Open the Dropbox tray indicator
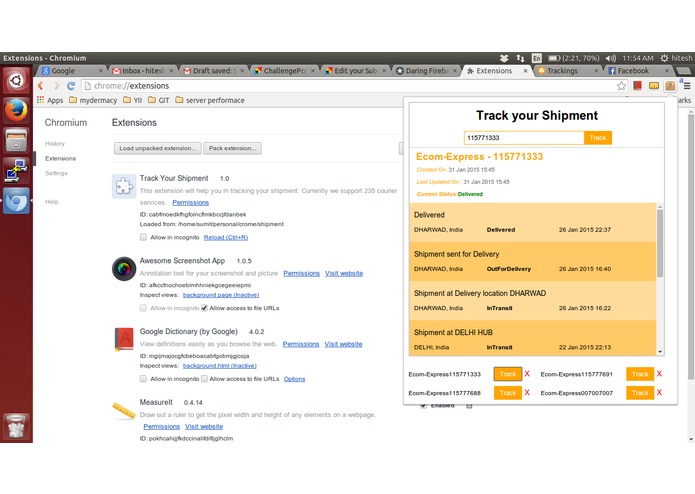This screenshot has width=695, height=494. point(504,58)
